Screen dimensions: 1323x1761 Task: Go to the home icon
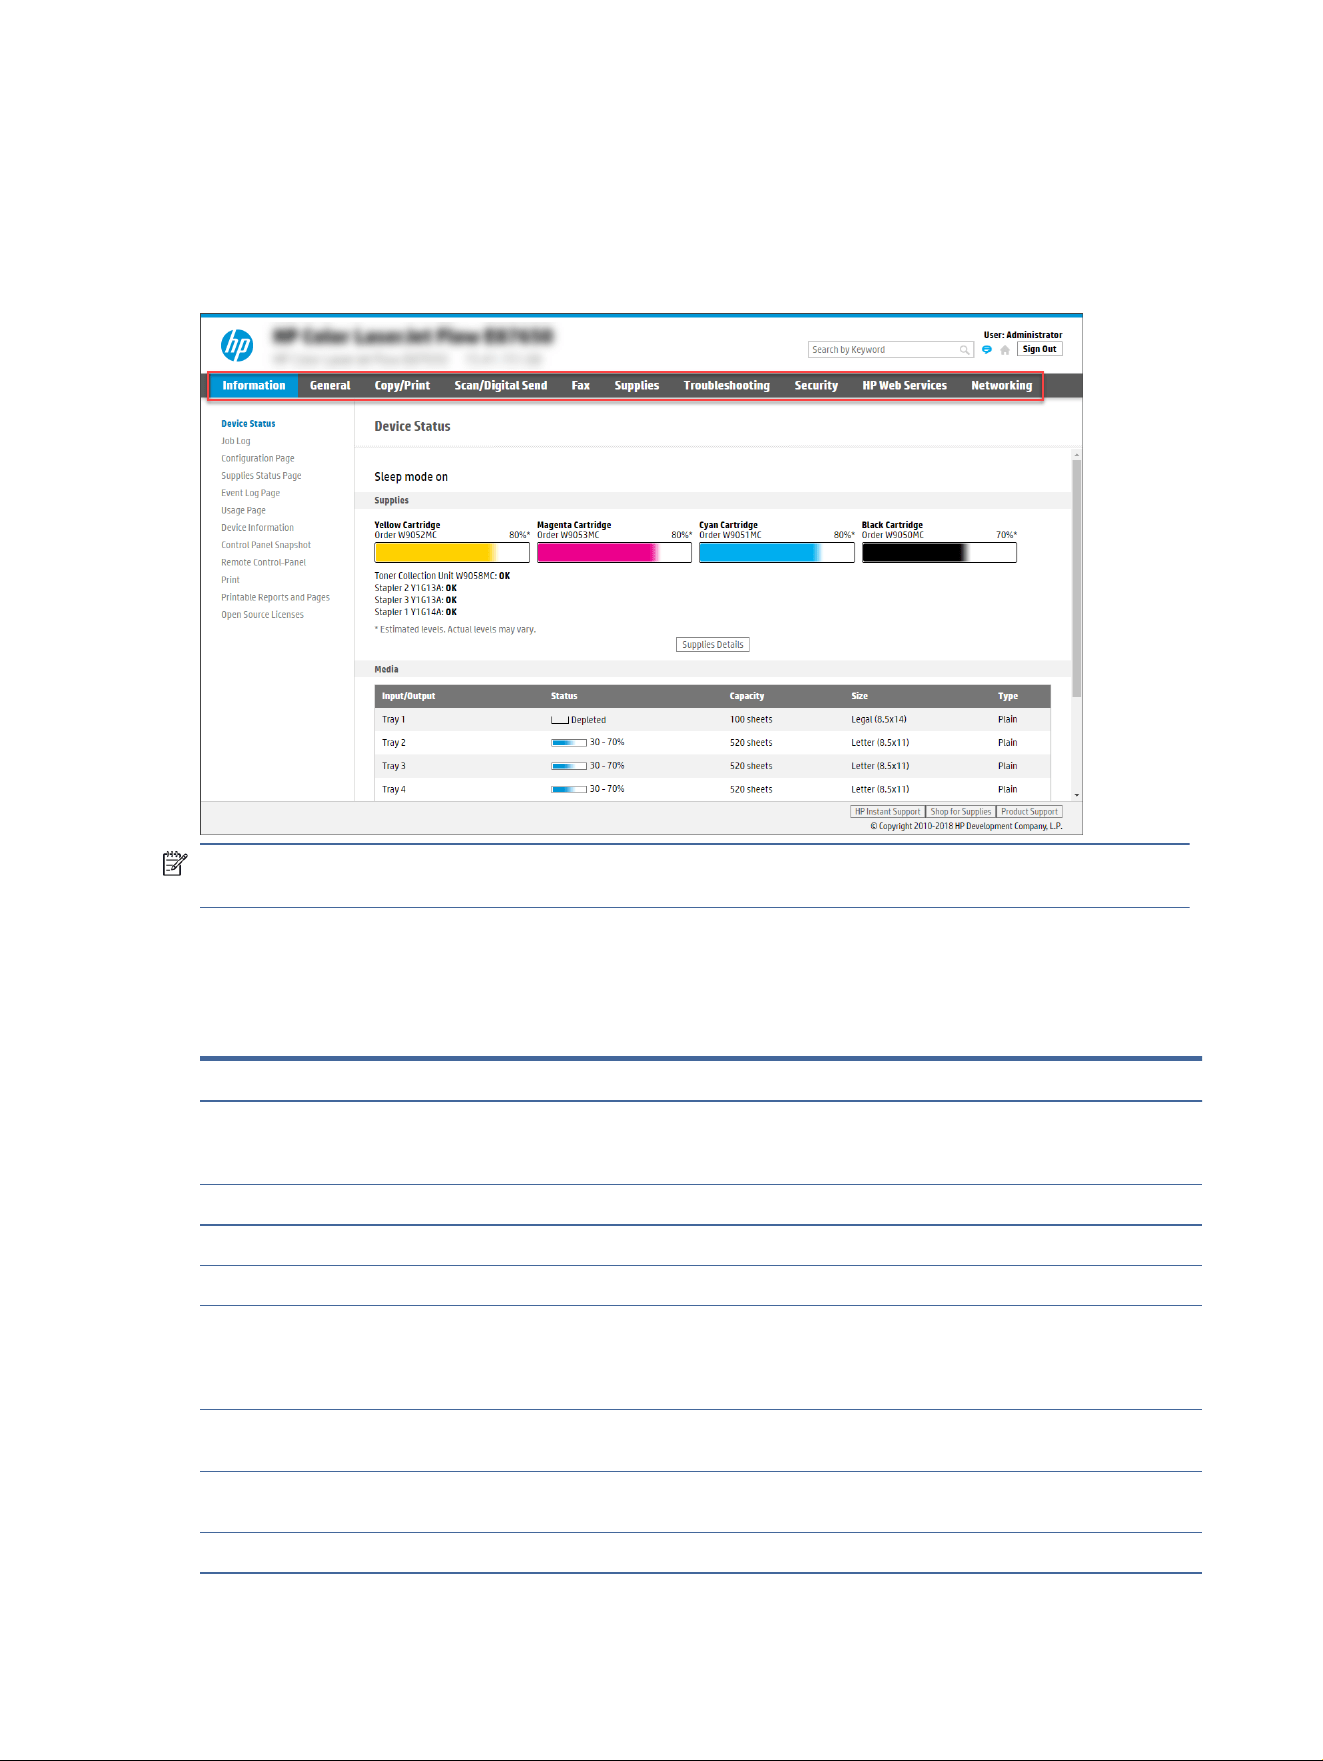(x=1005, y=350)
